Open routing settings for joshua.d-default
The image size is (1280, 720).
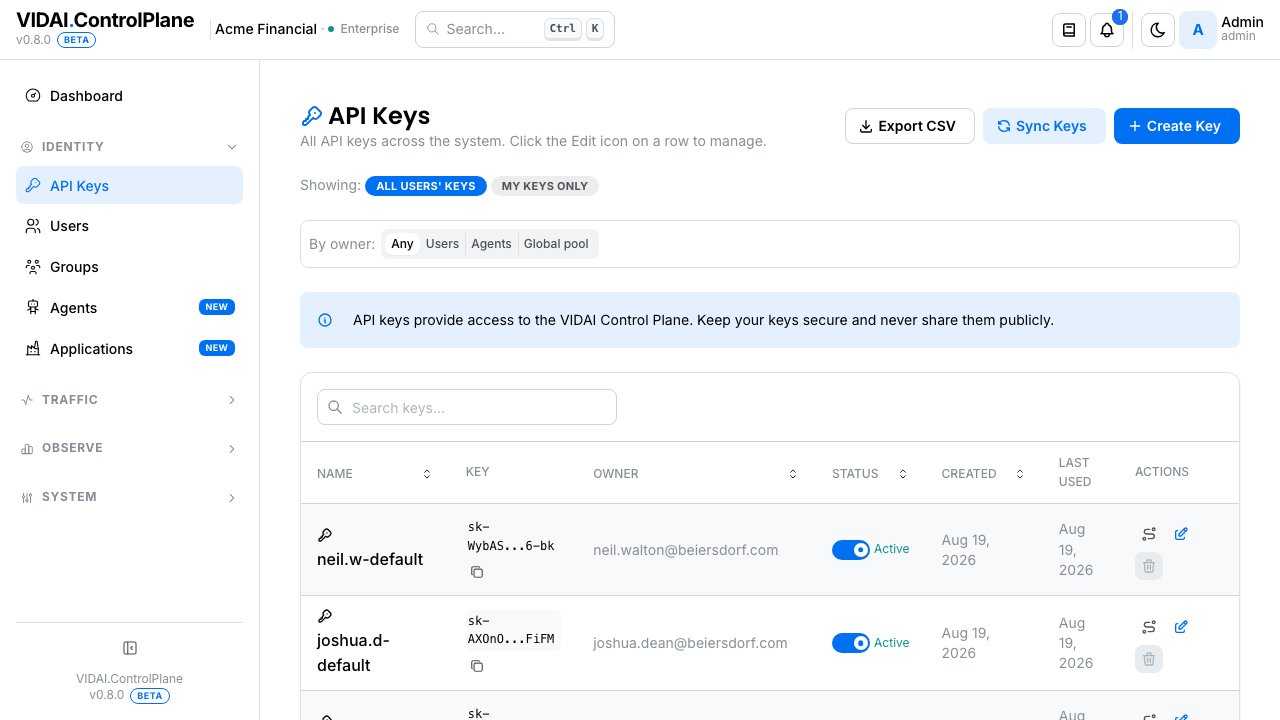click(x=1149, y=627)
